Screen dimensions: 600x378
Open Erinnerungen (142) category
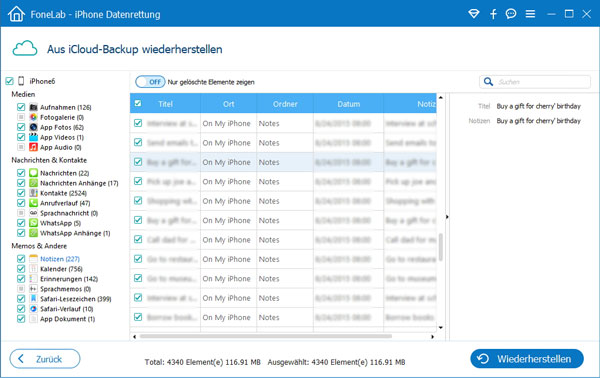tap(69, 279)
